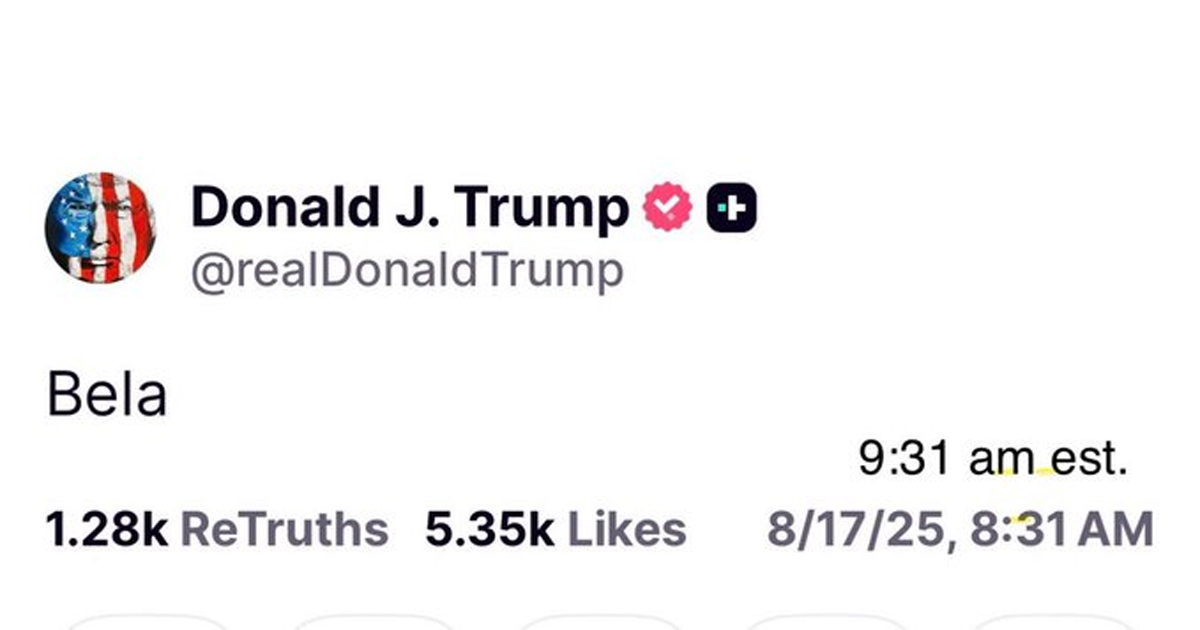Select the post text "Bela"

[x=106, y=397]
